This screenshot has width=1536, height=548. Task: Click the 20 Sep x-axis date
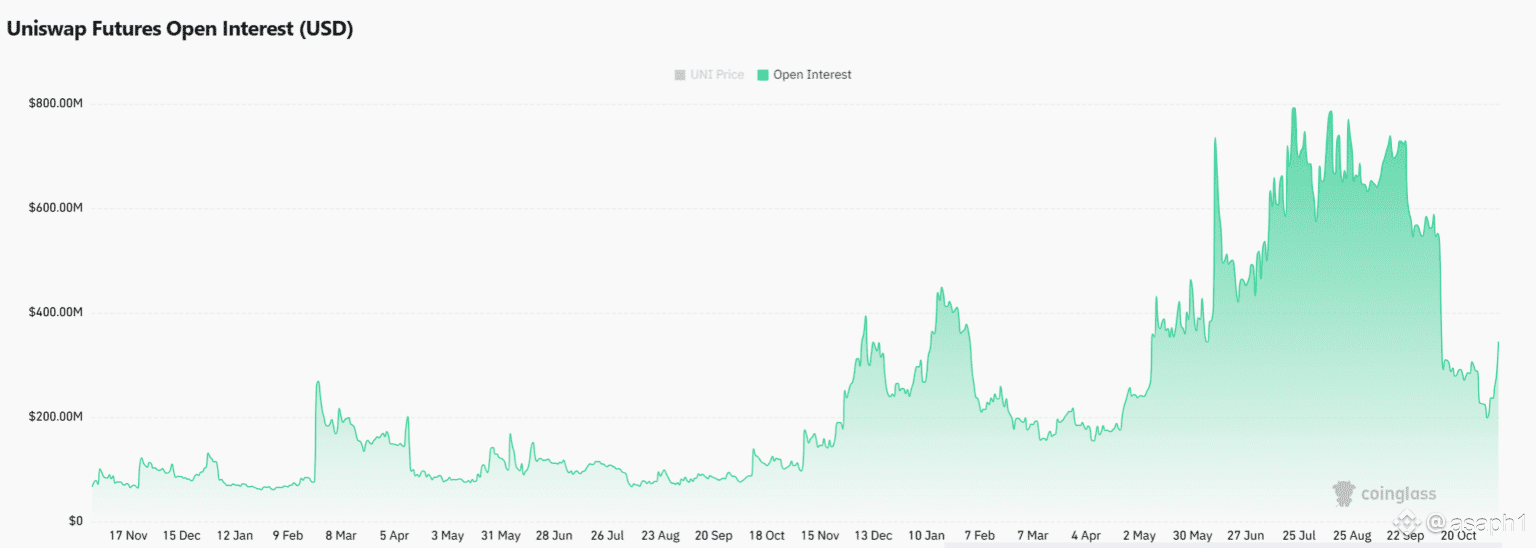[x=714, y=536]
